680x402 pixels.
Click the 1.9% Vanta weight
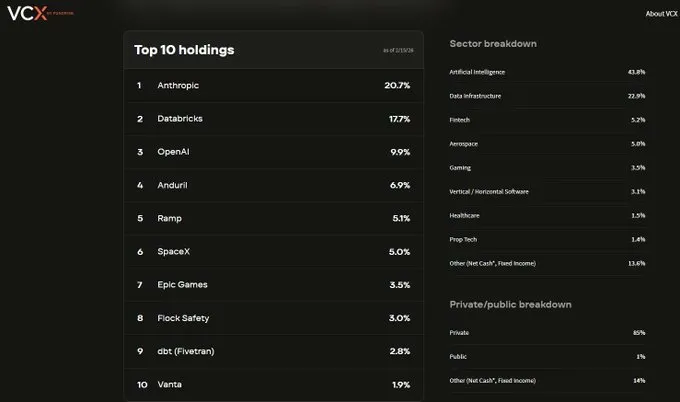401,385
